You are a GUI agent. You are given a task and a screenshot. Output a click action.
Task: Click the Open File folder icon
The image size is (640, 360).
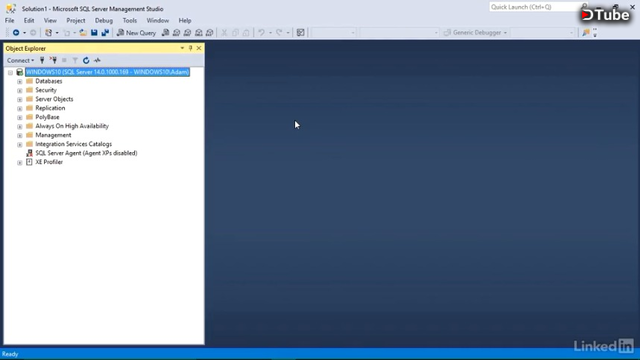83,33
